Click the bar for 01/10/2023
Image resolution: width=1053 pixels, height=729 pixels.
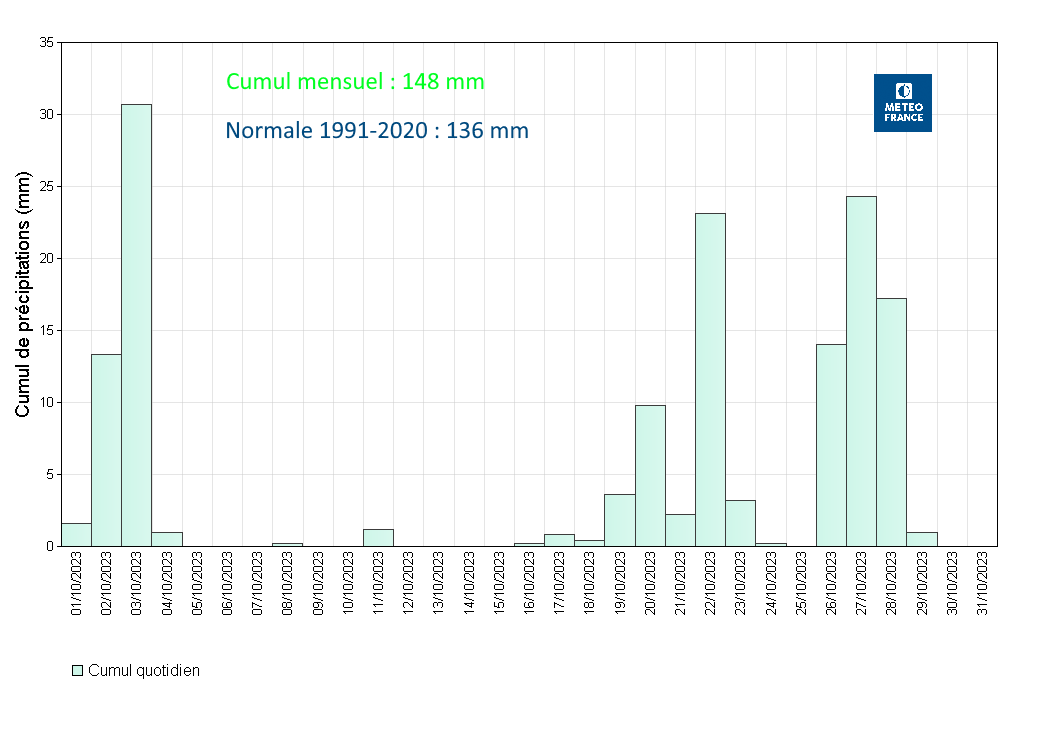point(77,535)
